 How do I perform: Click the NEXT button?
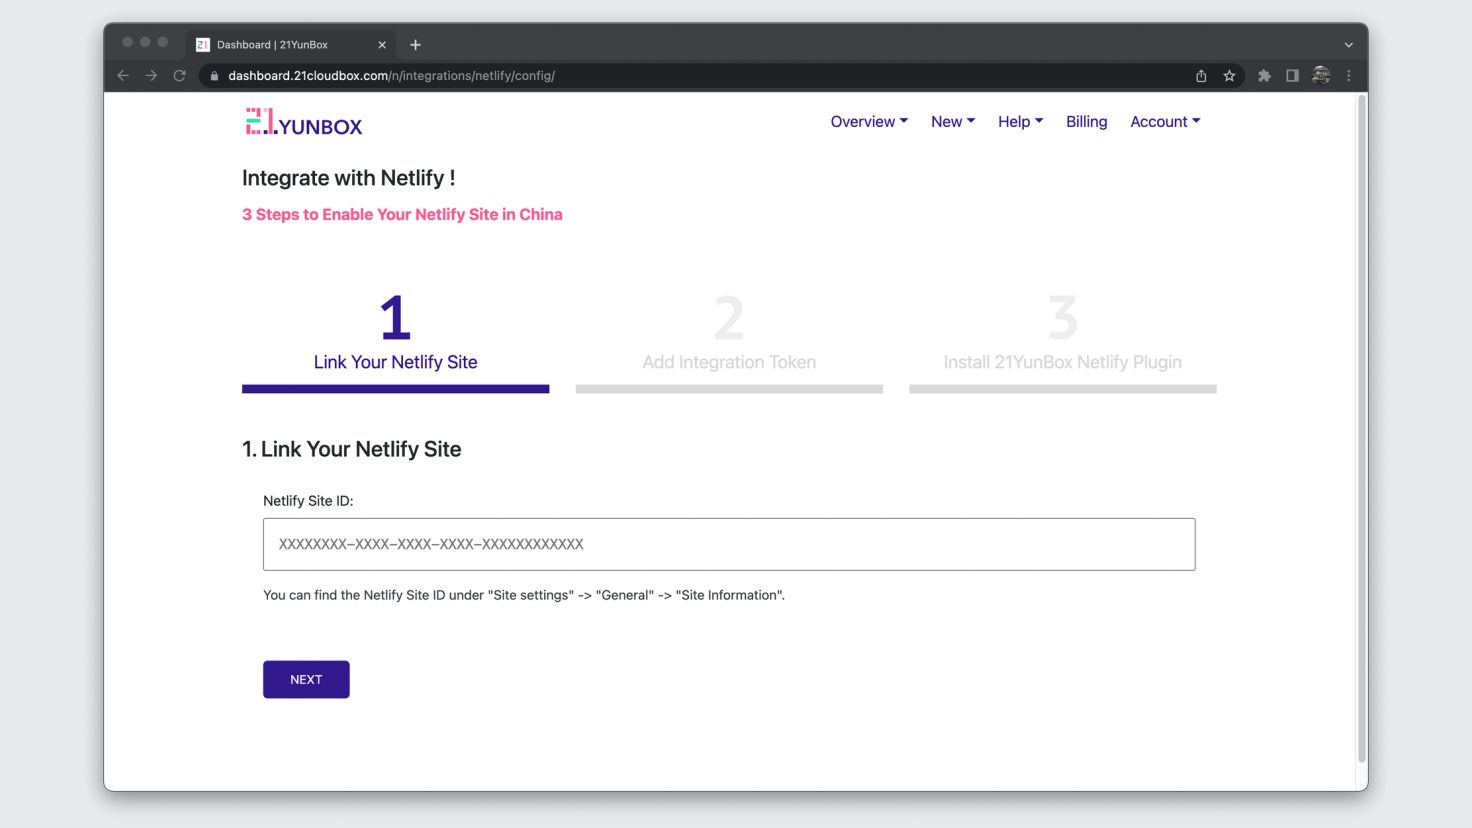(306, 679)
